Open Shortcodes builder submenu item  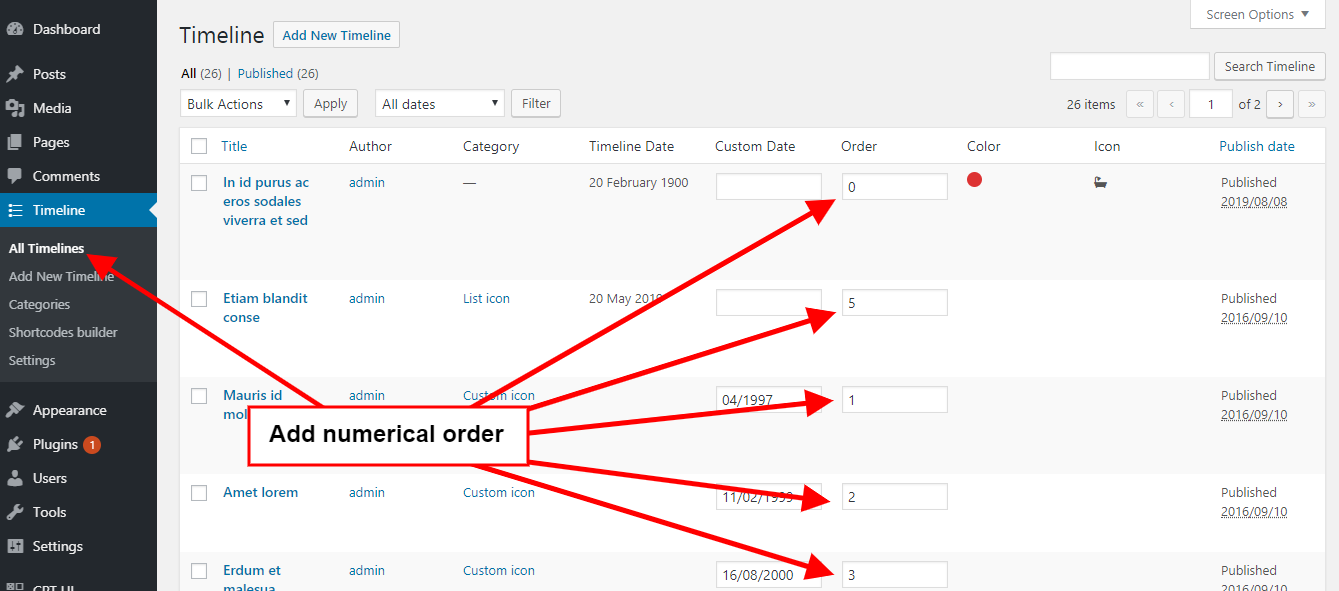63,332
